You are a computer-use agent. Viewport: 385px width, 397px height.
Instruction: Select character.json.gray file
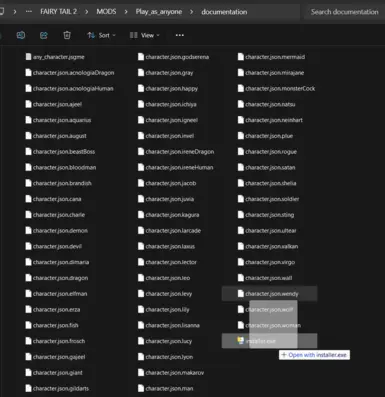point(166,73)
